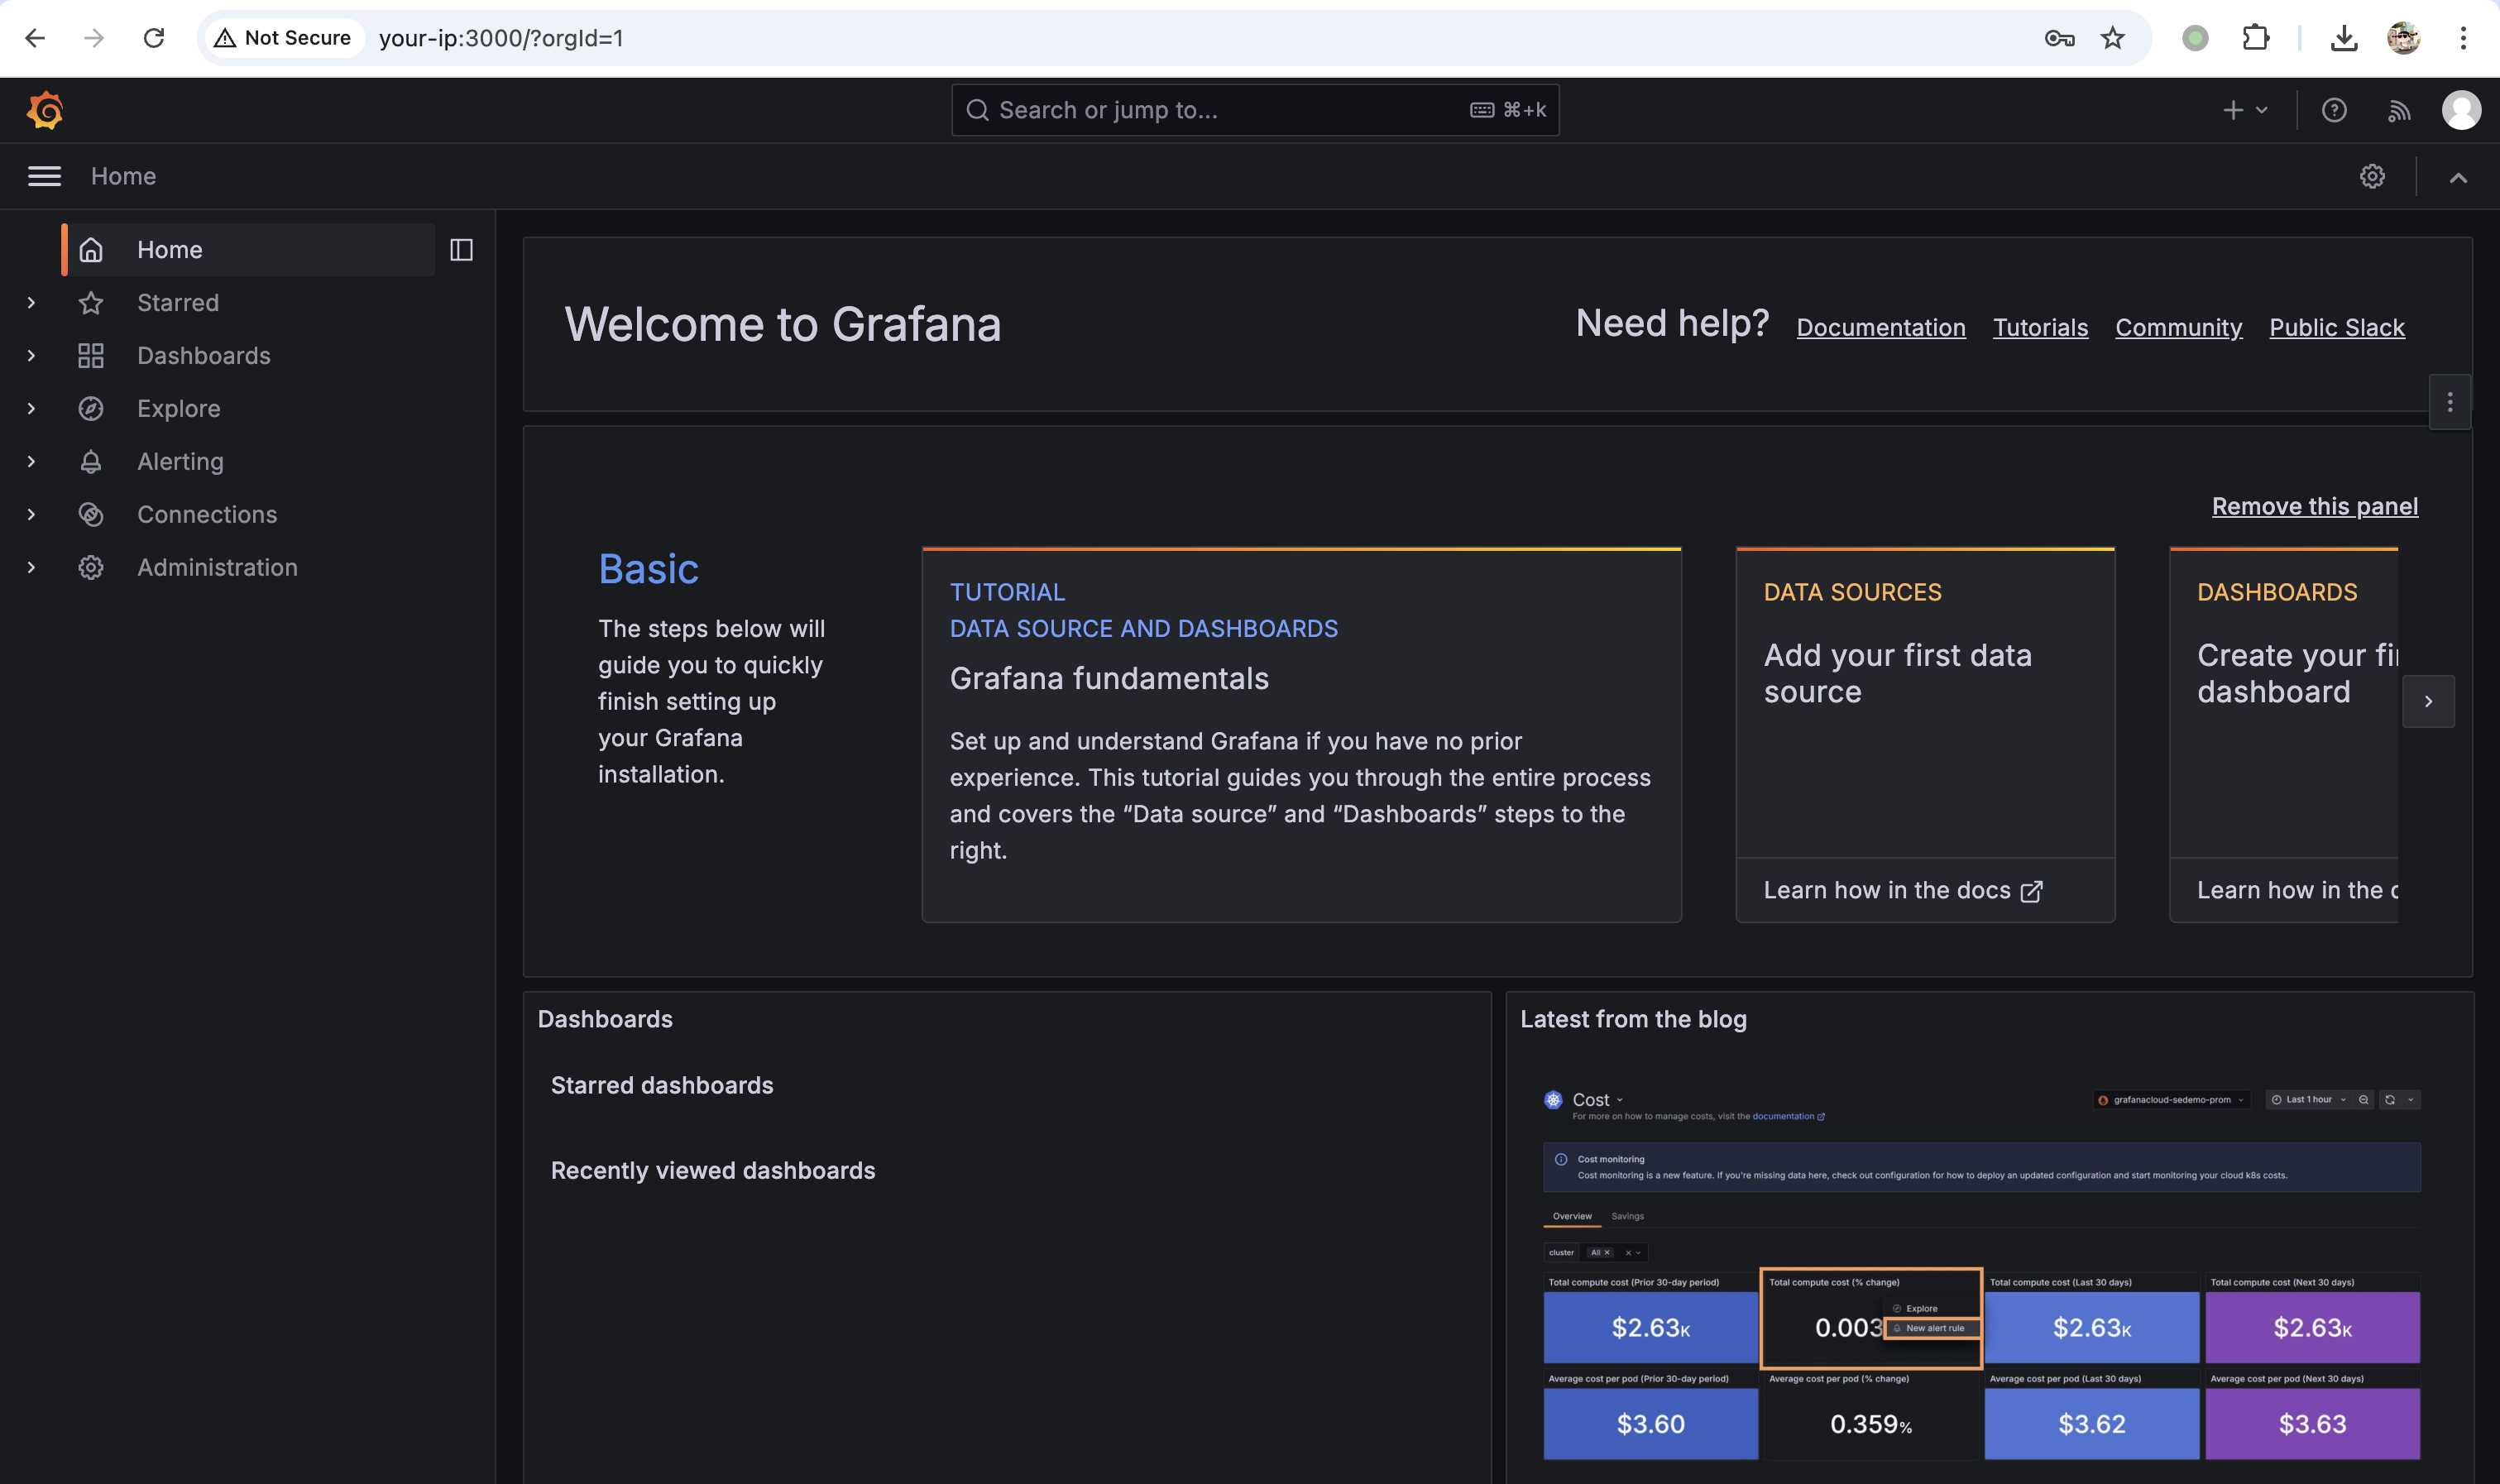Select Explore in the sidebar menu

(178, 409)
